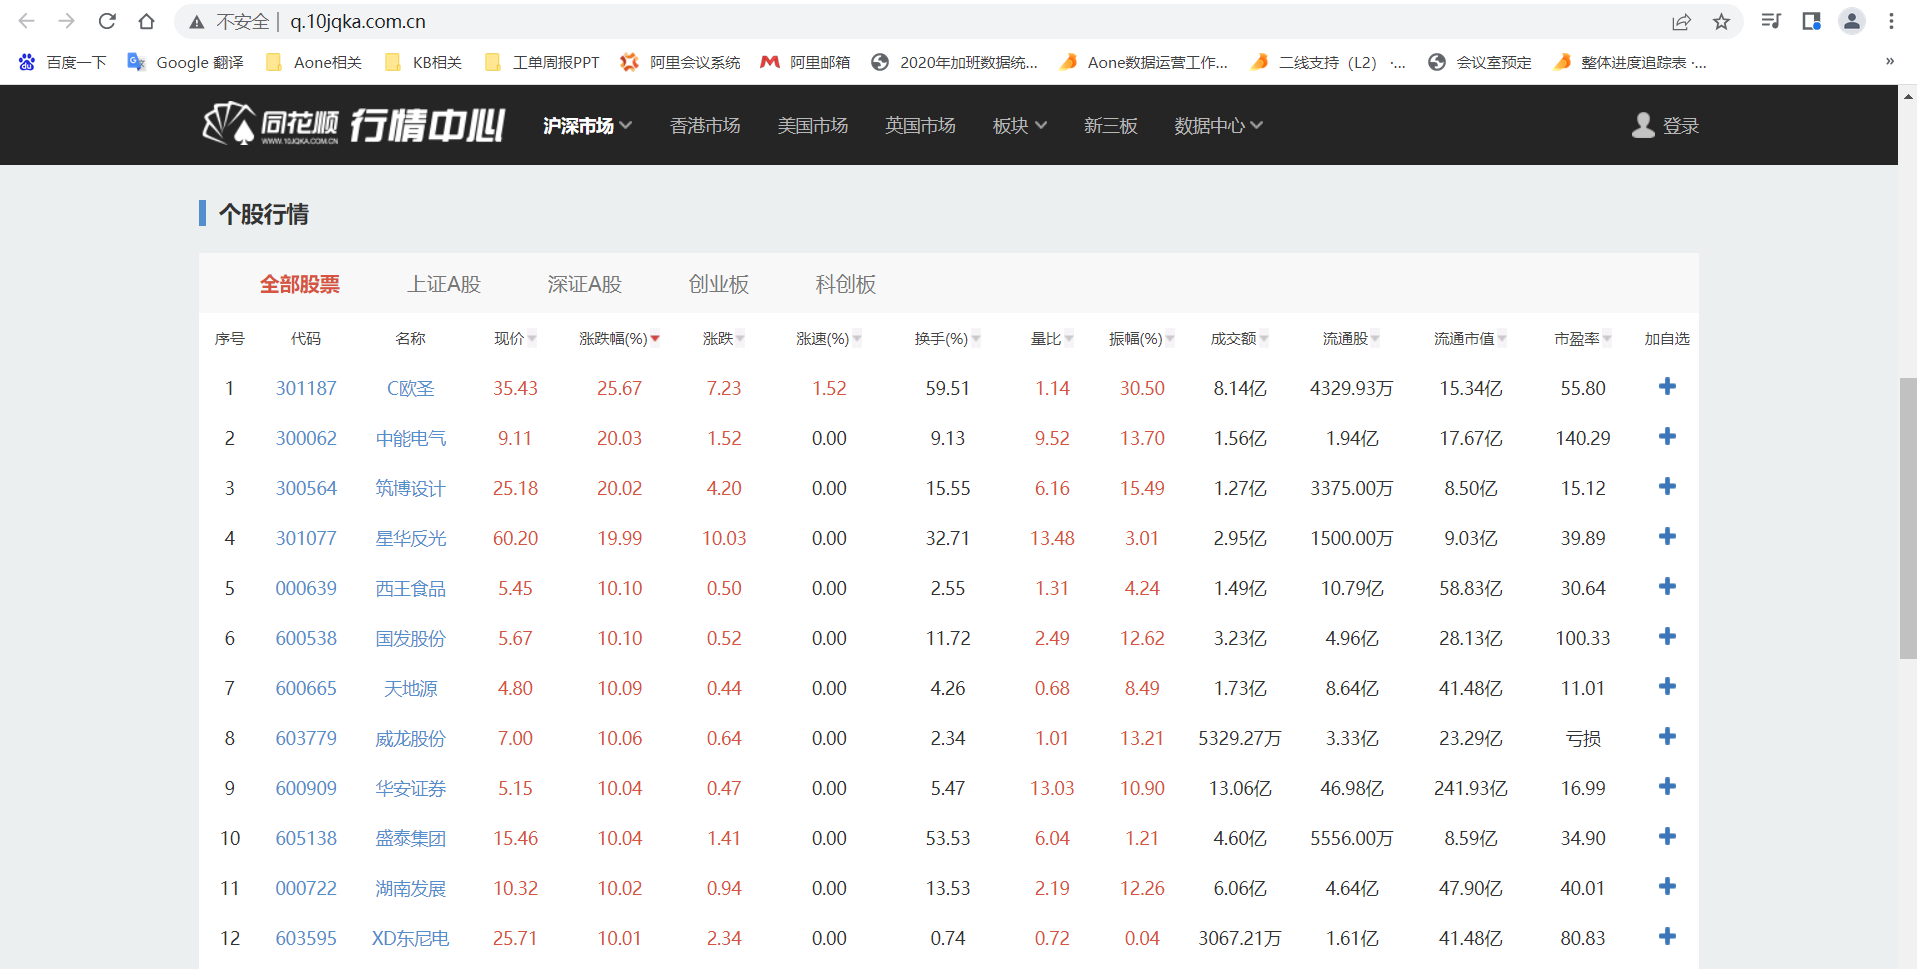Expand the 沪深市场 dropdown menu
Viewport: 1917px width, 969px height.
point(587,125)
